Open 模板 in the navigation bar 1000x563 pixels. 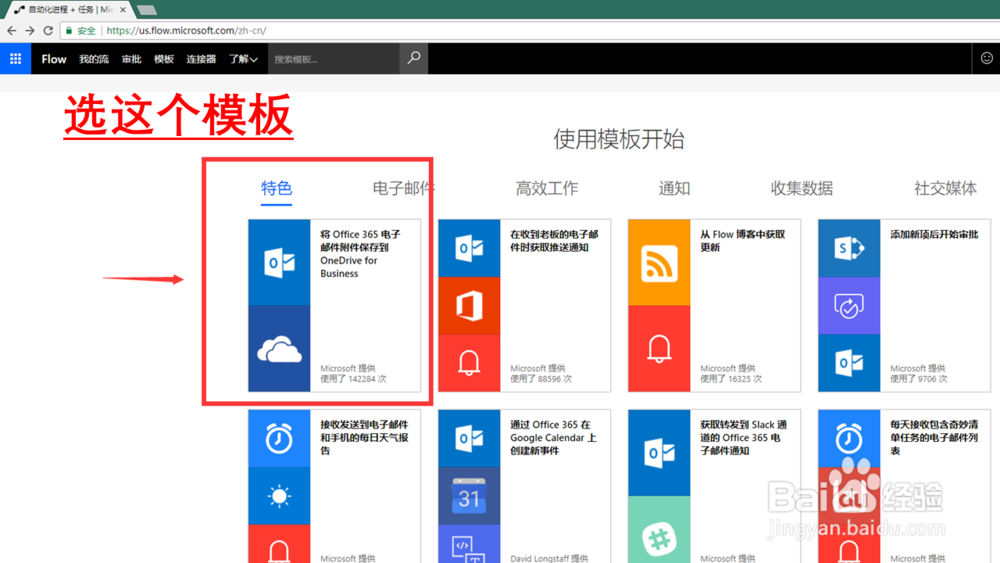(164, 59)
